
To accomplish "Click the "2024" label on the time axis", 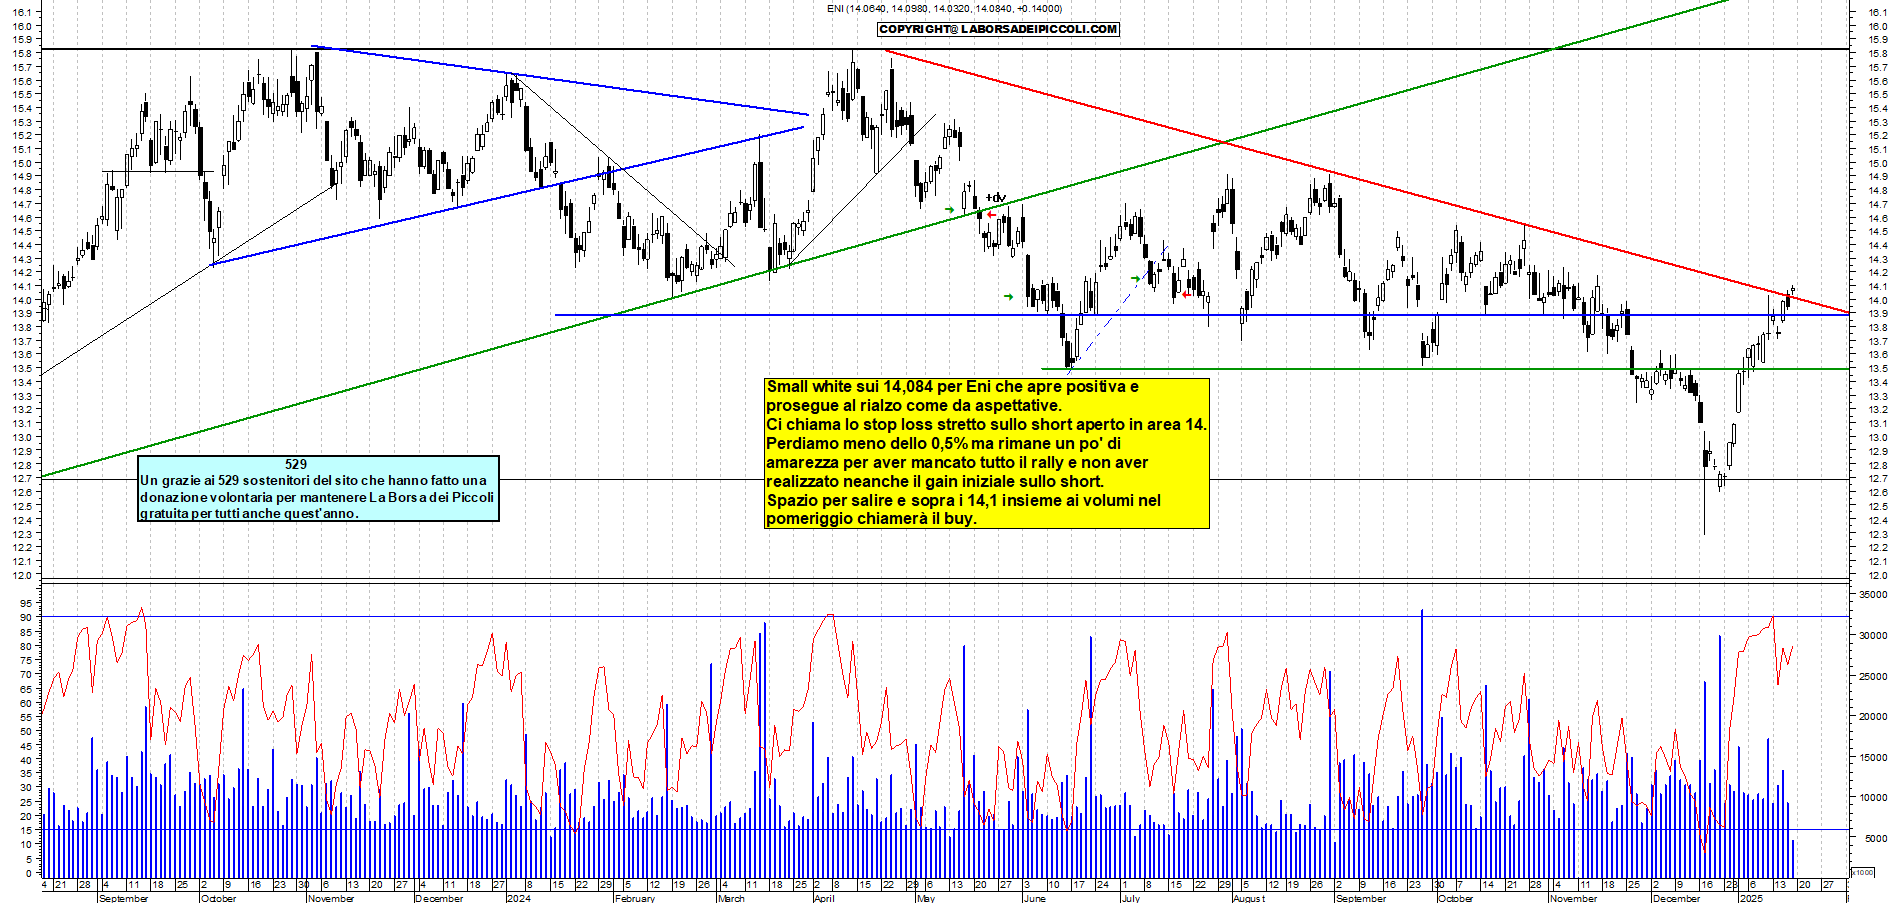I will click(519, 898).
